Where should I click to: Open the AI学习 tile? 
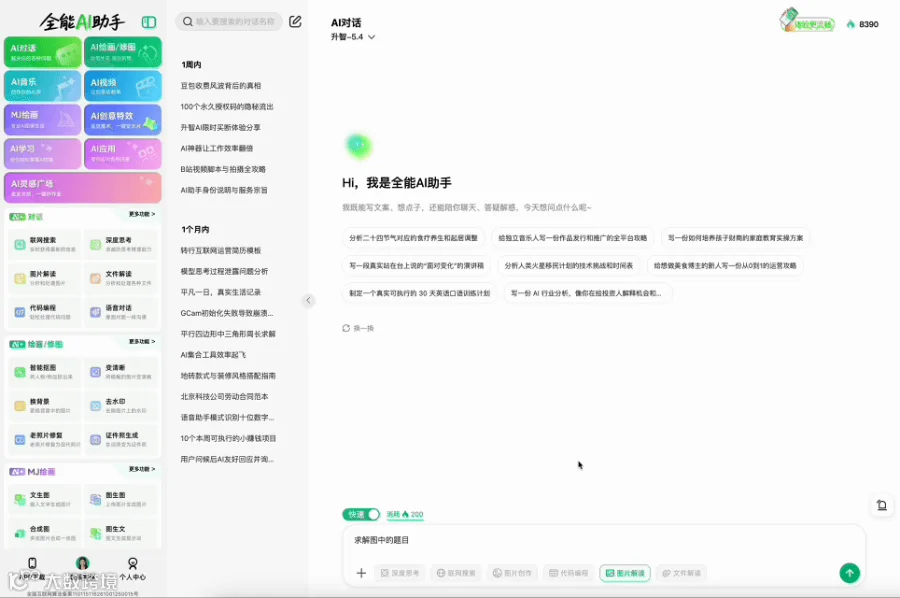point(43,153)
